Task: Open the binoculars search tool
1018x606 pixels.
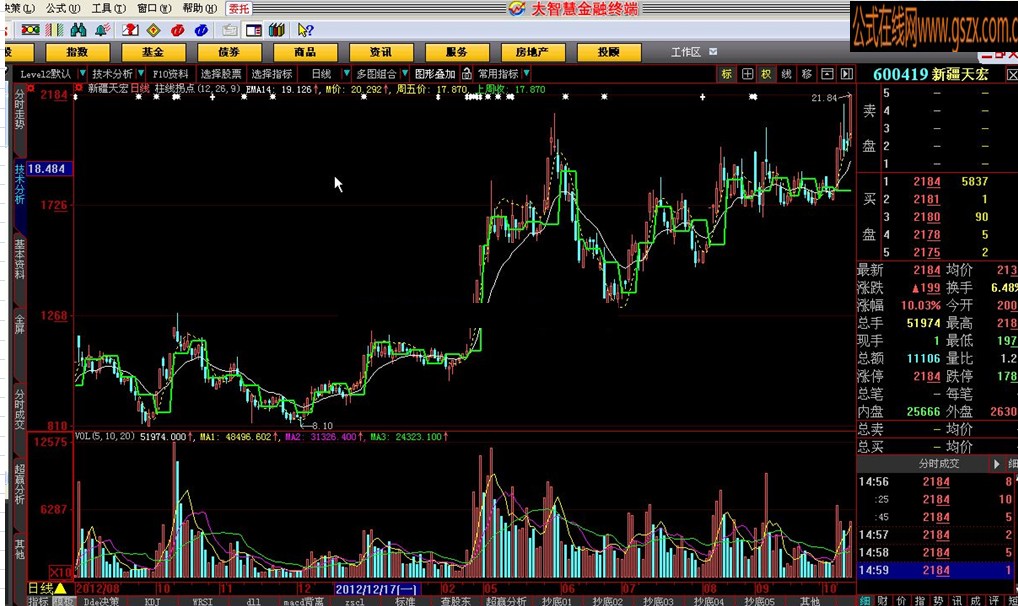Action: point(79,30)
